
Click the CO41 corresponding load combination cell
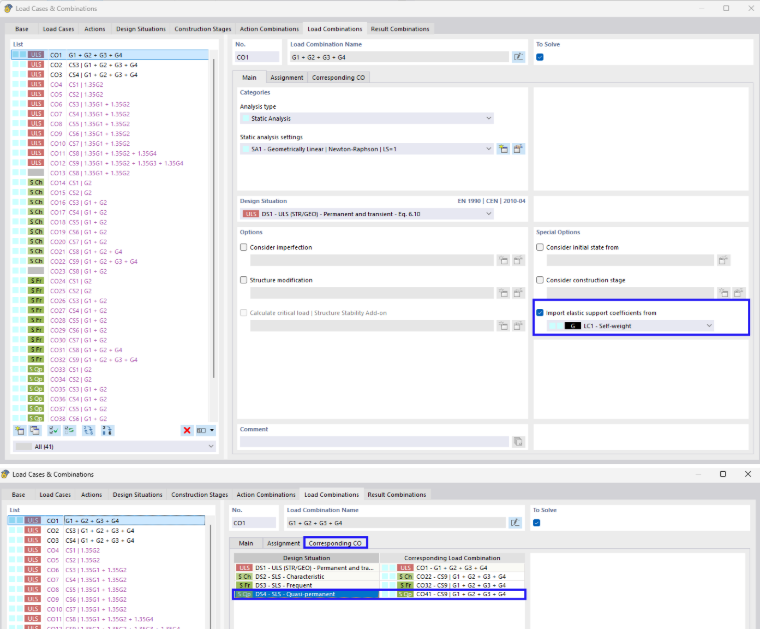tap(452, 594)
